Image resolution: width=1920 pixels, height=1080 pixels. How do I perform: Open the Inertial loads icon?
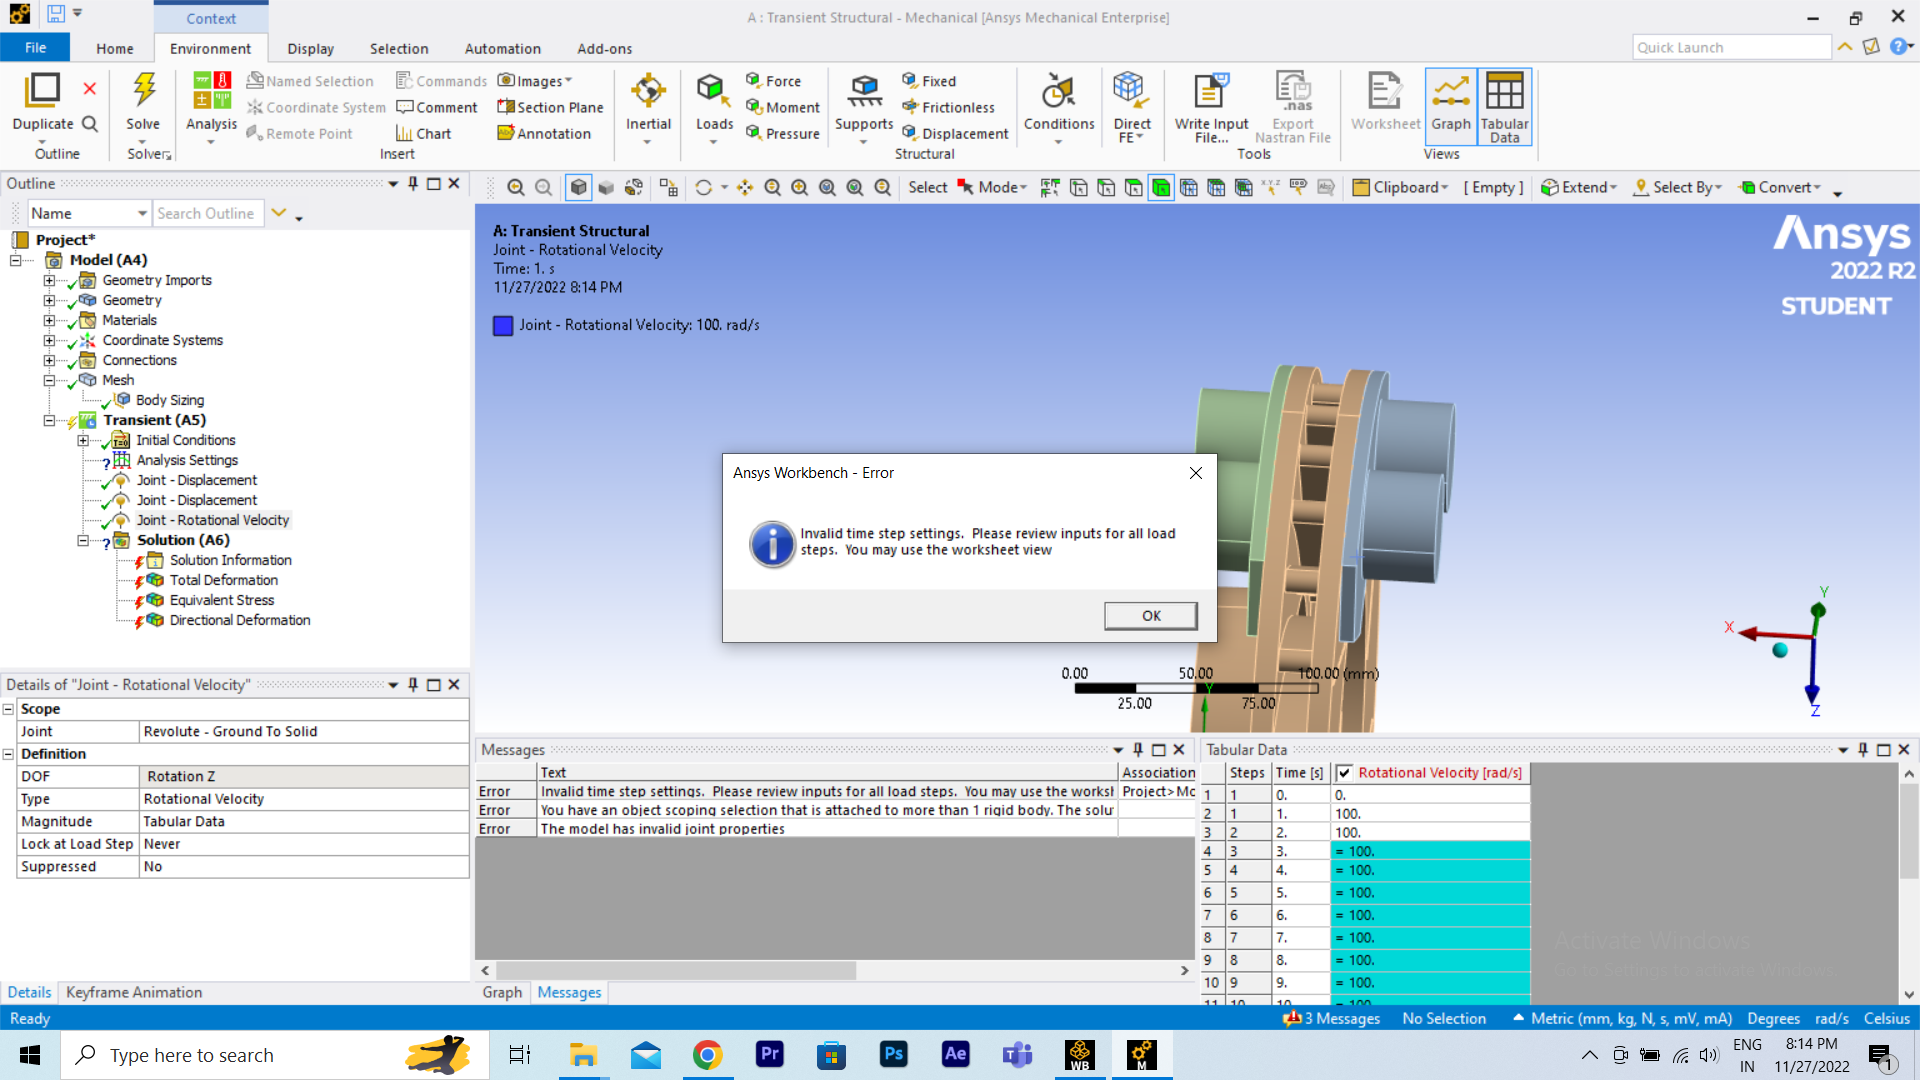(x=648, y=92)
